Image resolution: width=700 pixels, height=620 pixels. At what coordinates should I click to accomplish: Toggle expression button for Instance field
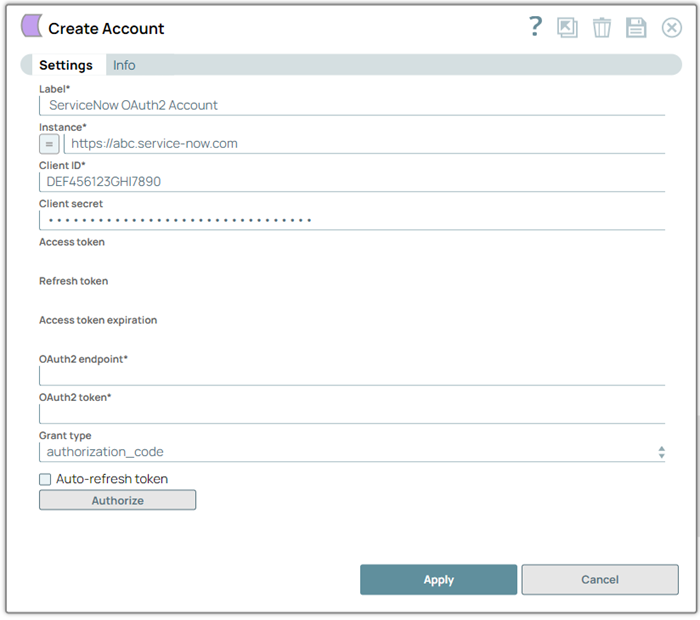49,144
